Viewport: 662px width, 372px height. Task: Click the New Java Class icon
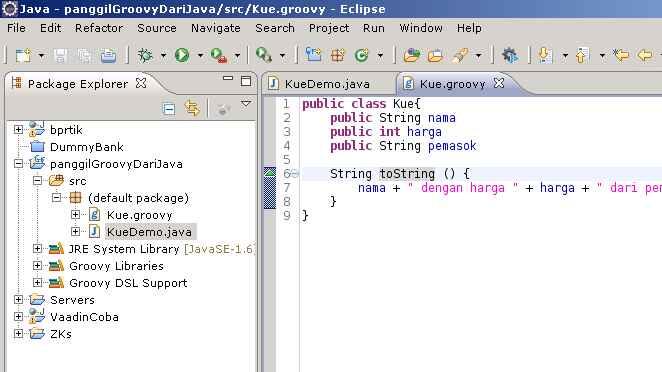click(x=362, y=55)
